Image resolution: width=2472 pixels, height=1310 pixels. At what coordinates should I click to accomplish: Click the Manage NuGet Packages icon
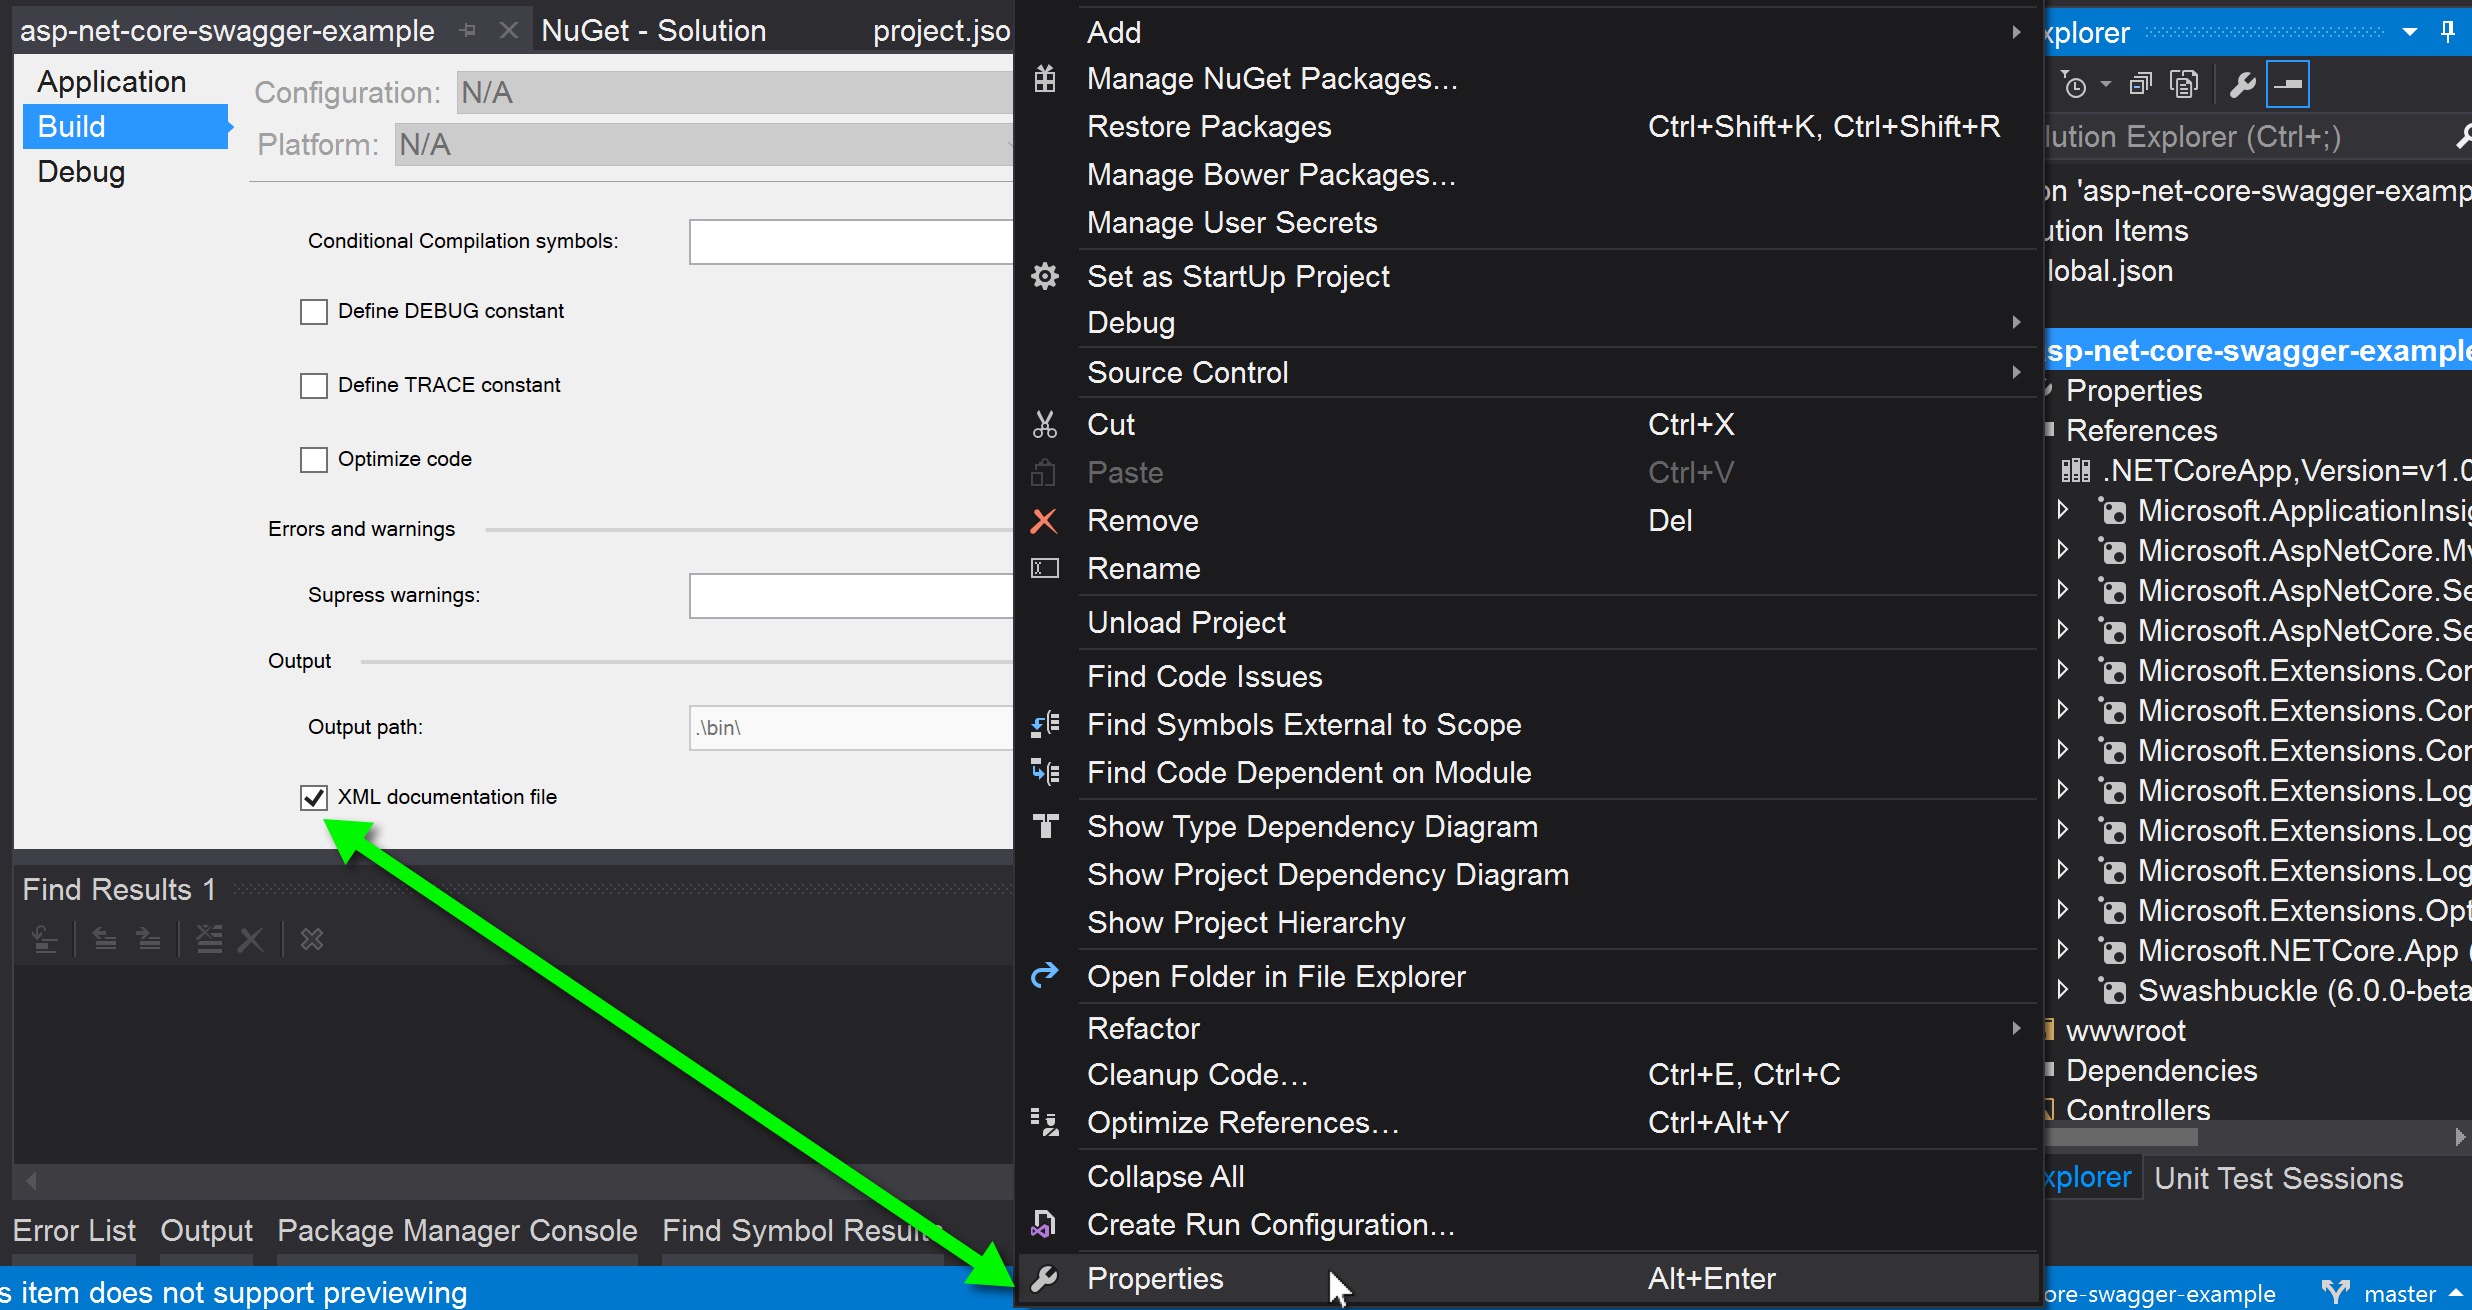coord(1044,79)
